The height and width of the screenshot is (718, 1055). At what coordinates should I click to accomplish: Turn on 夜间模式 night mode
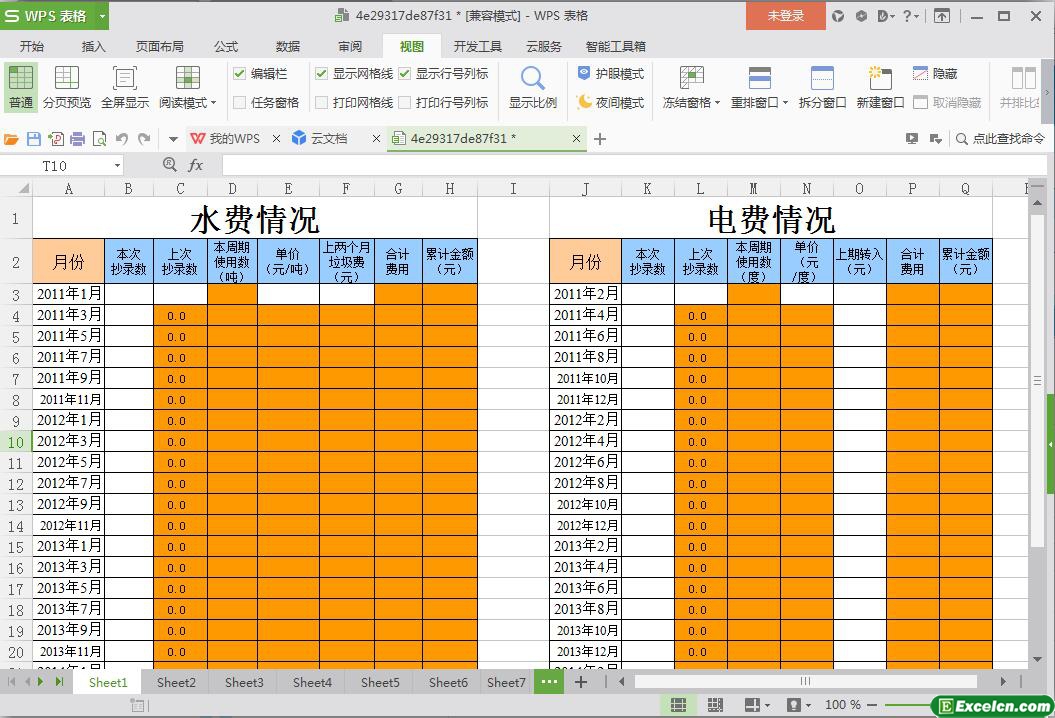(x=610, y=102)
